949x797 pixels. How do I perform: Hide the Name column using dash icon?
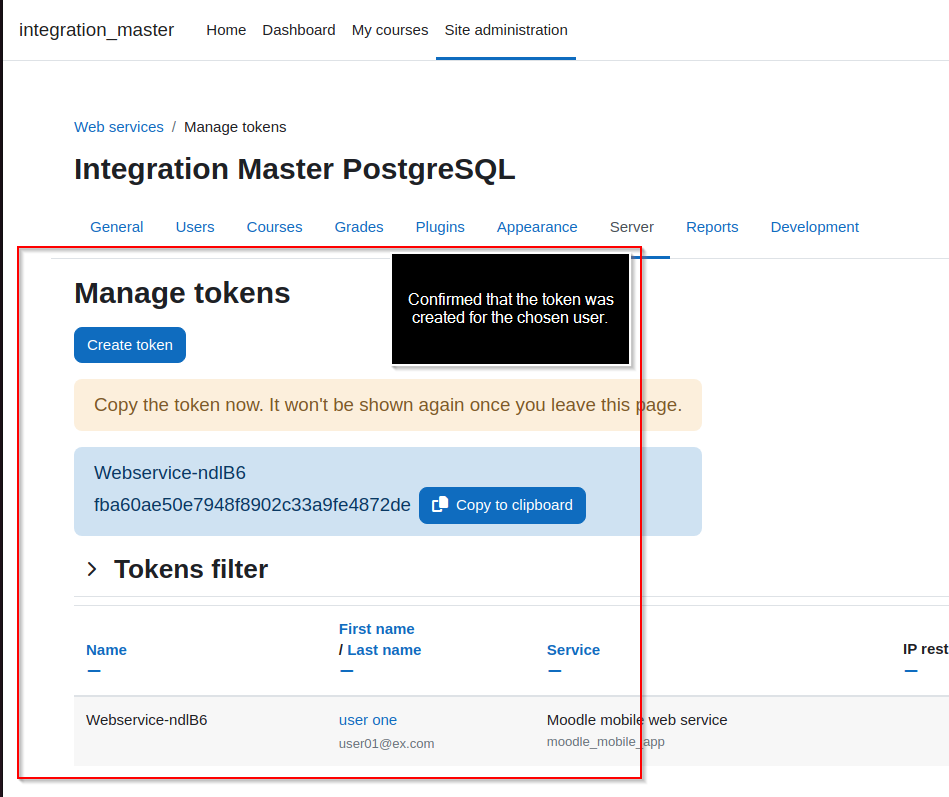tap(94, 671)
